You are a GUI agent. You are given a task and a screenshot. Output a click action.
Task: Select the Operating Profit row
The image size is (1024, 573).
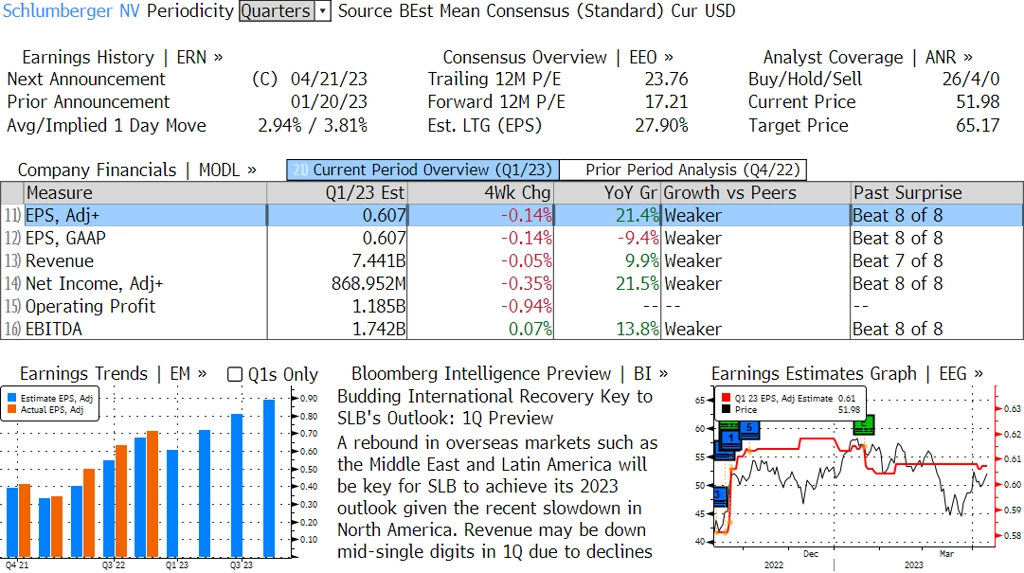tap(512, 306)
